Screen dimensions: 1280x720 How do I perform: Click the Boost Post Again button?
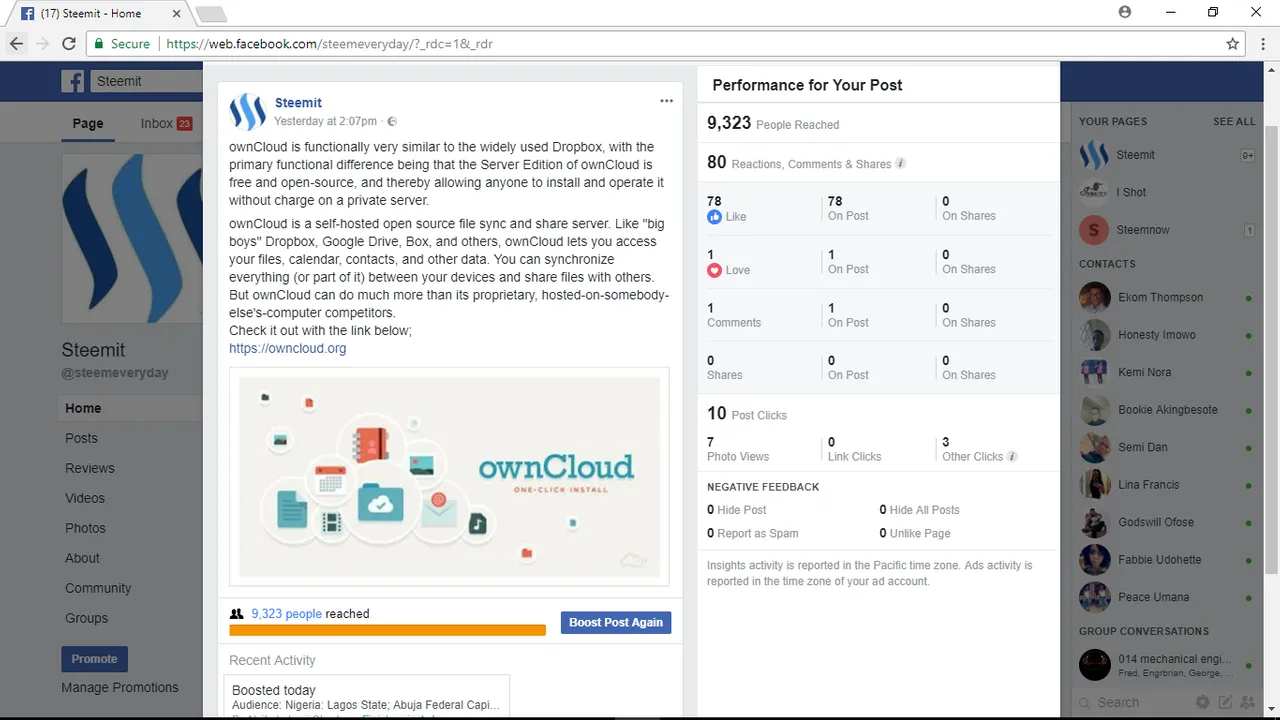(616, 622)
